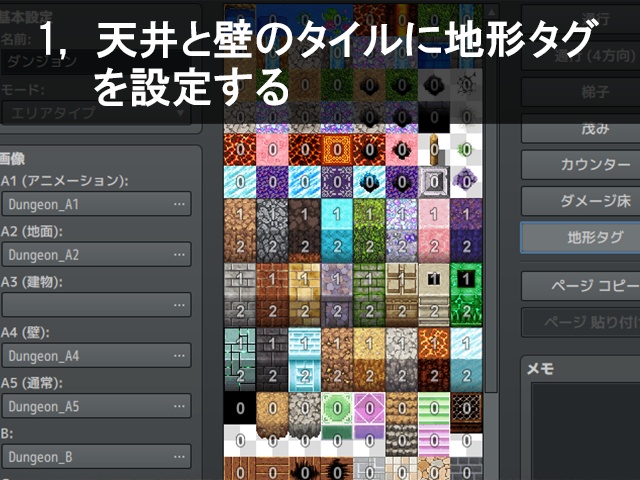Click the ページ コピー button
This screenshot has height=480, width=640.
pos(580,286)
